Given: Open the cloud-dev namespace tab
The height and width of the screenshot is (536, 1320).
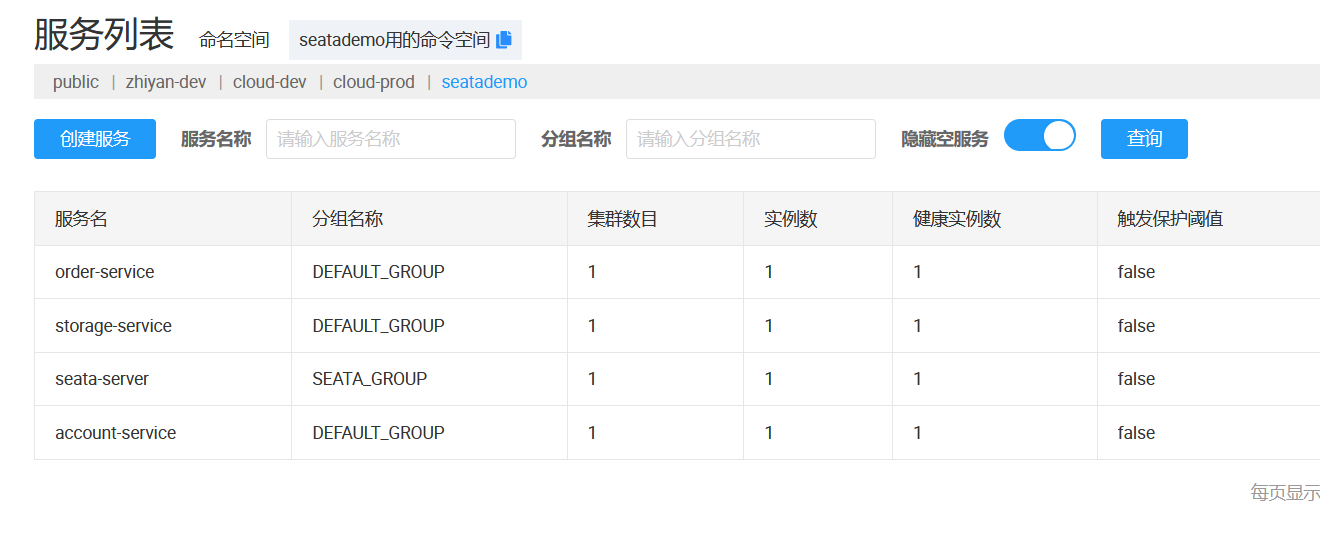Looking at the screenshot, I should click(270, 82).
